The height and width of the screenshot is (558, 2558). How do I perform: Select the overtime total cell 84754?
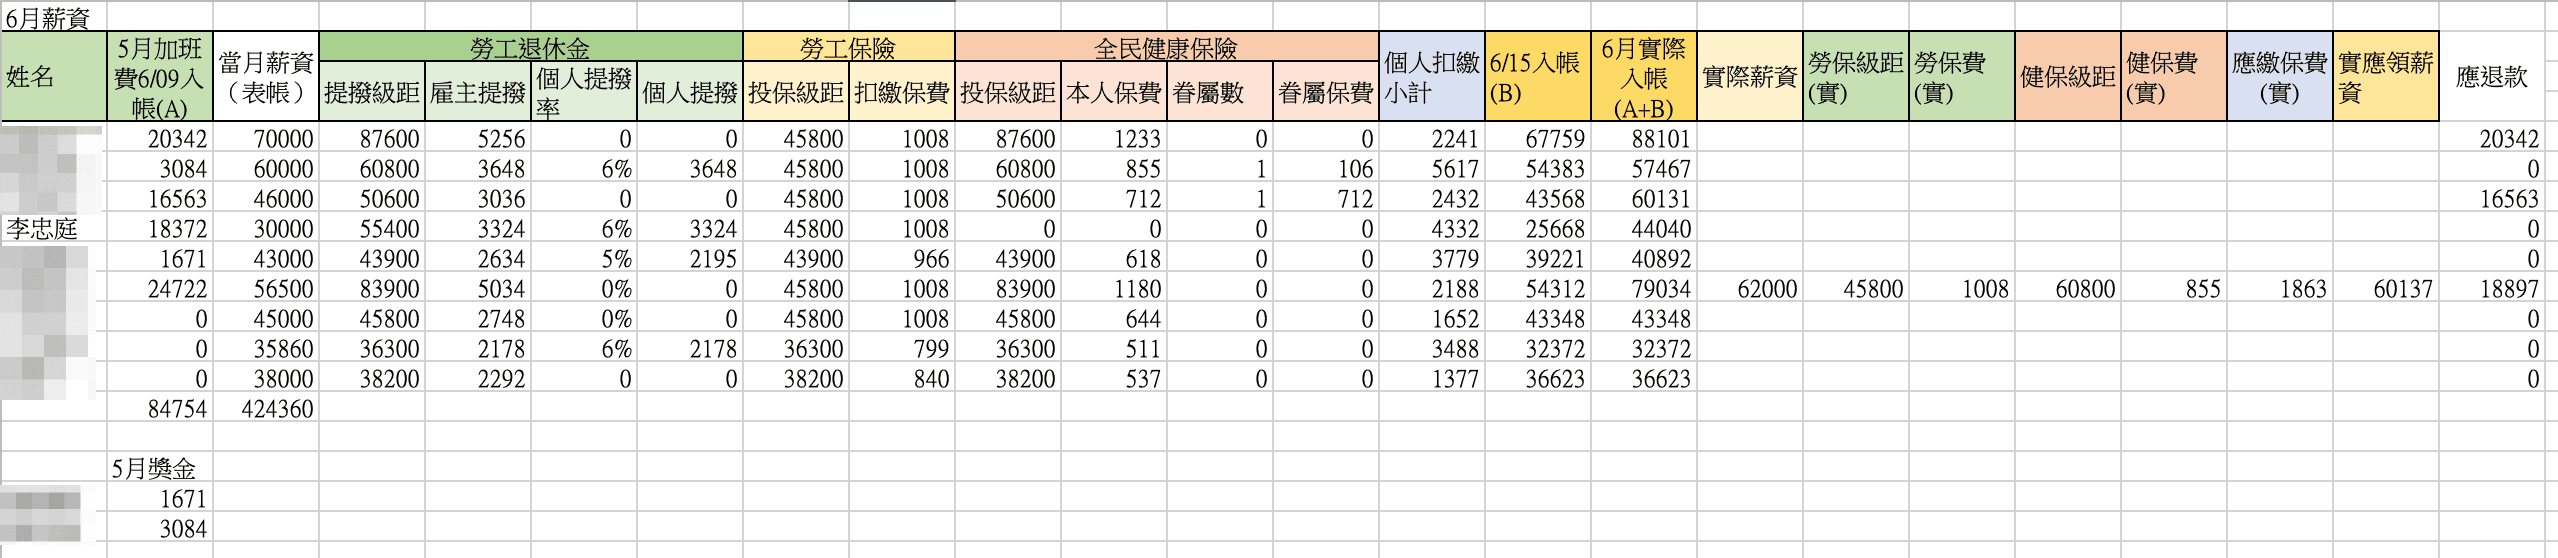point(160,409)
